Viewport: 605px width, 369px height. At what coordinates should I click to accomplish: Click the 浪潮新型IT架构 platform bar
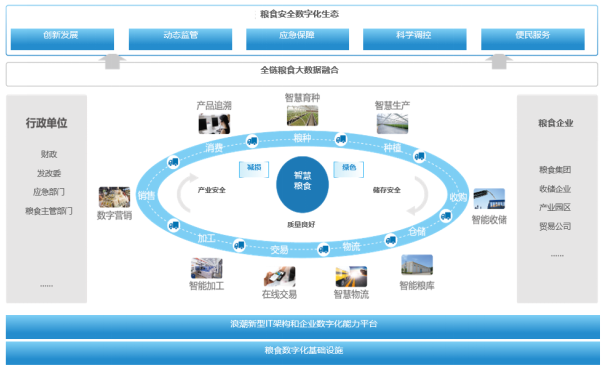(303, 327)
